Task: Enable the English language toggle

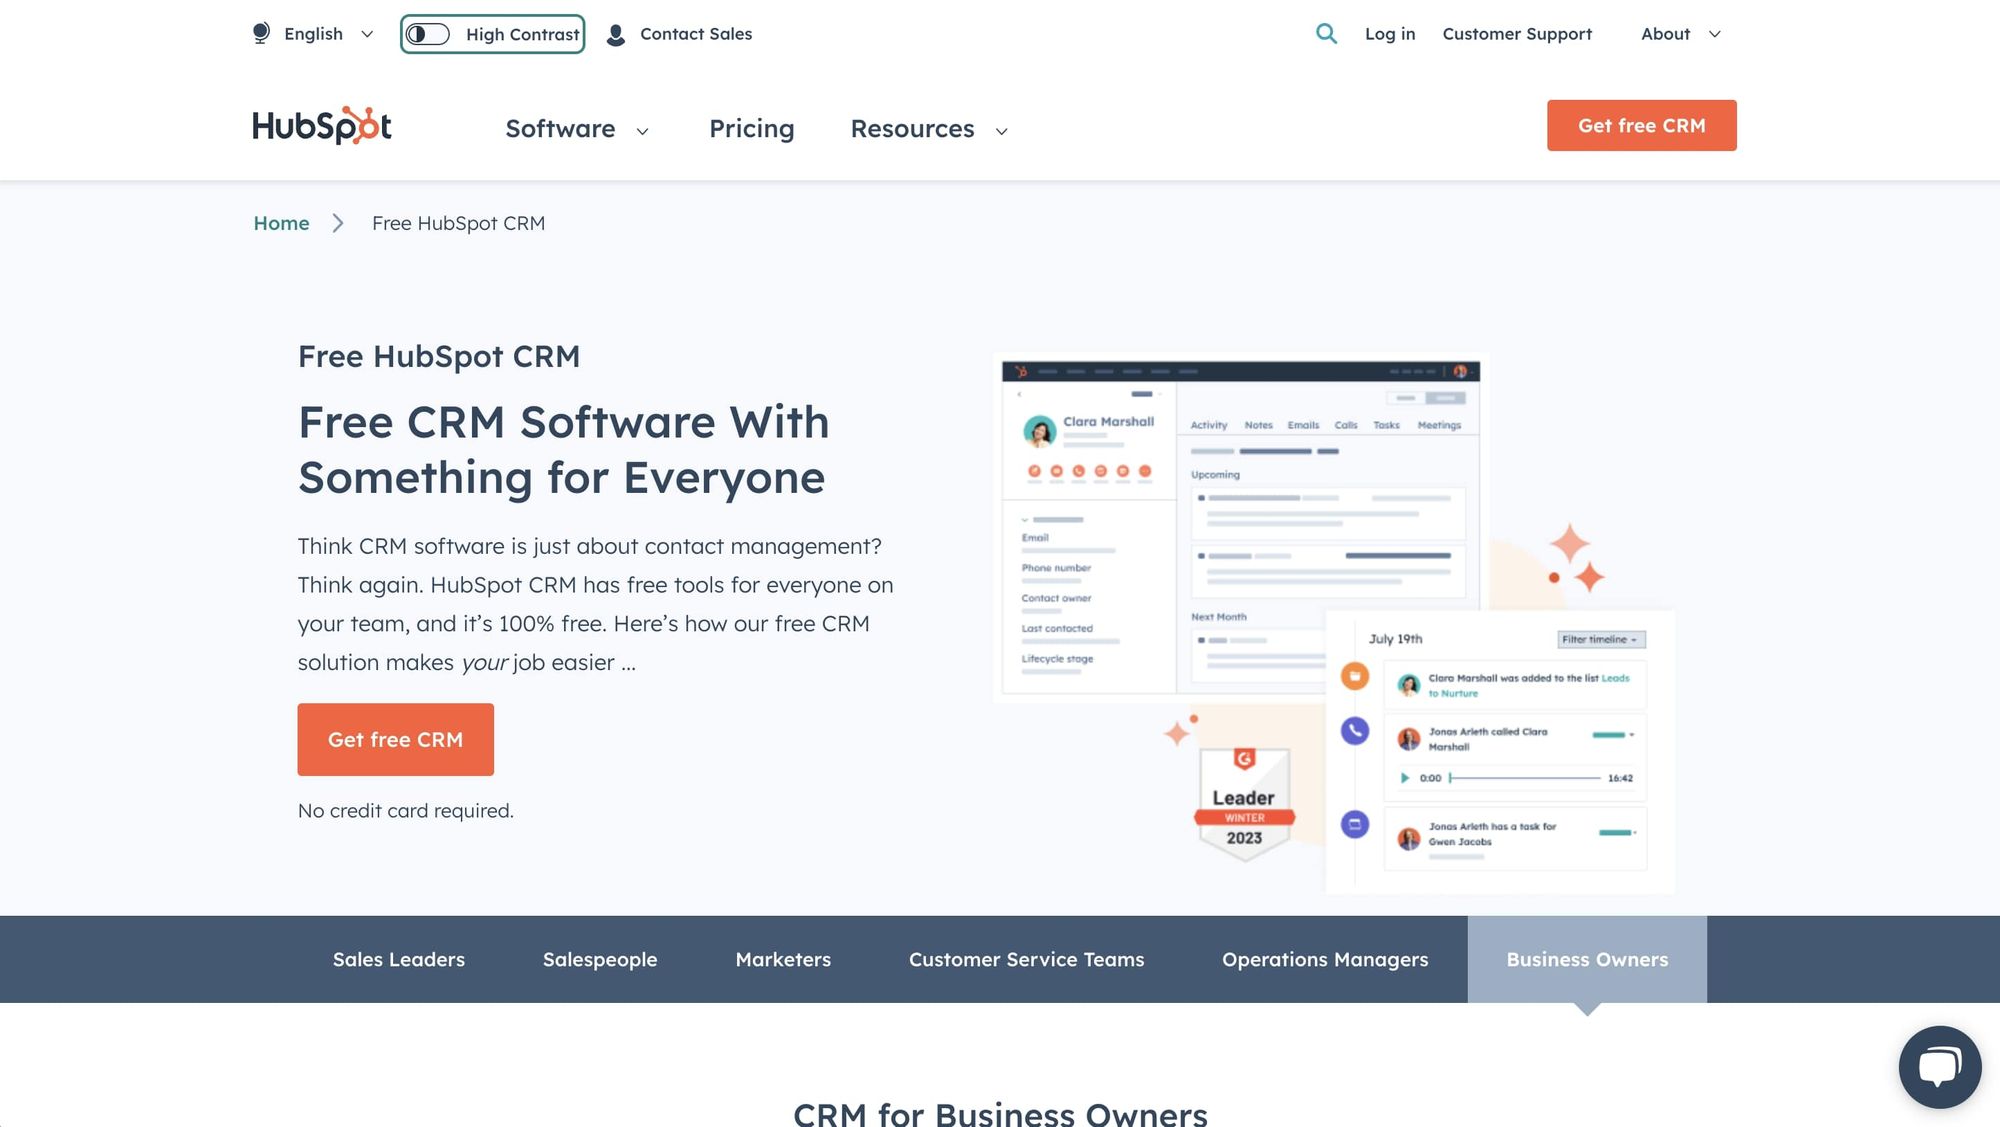Action: point(308,34)
